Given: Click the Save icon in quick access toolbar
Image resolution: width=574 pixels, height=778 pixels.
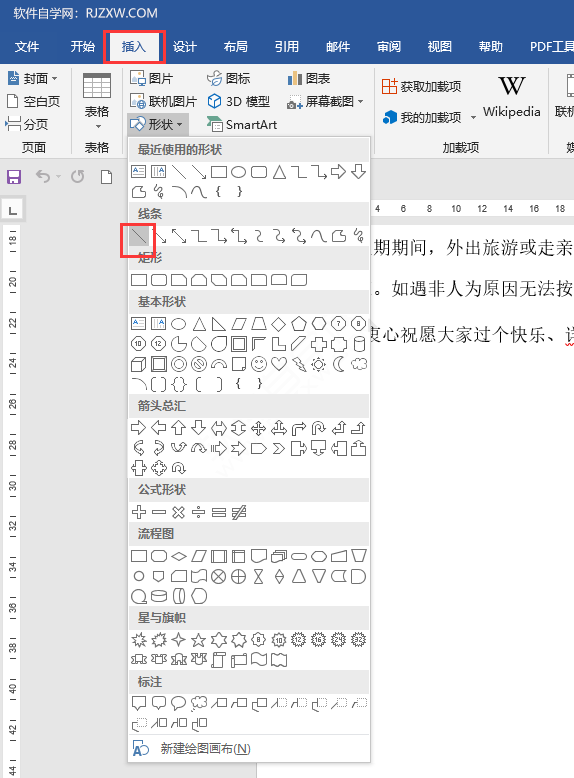Looking at the screenshot, I should [14, 177].
